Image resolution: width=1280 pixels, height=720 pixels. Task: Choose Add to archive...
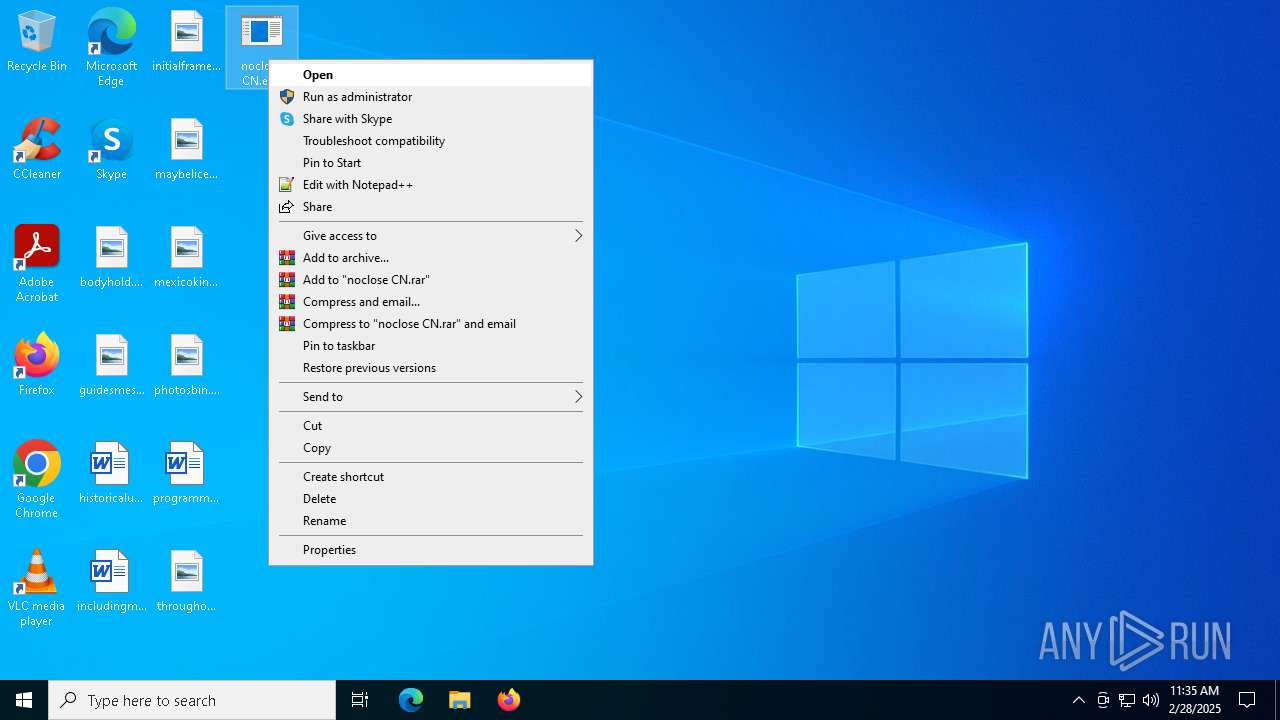[431, 257]
